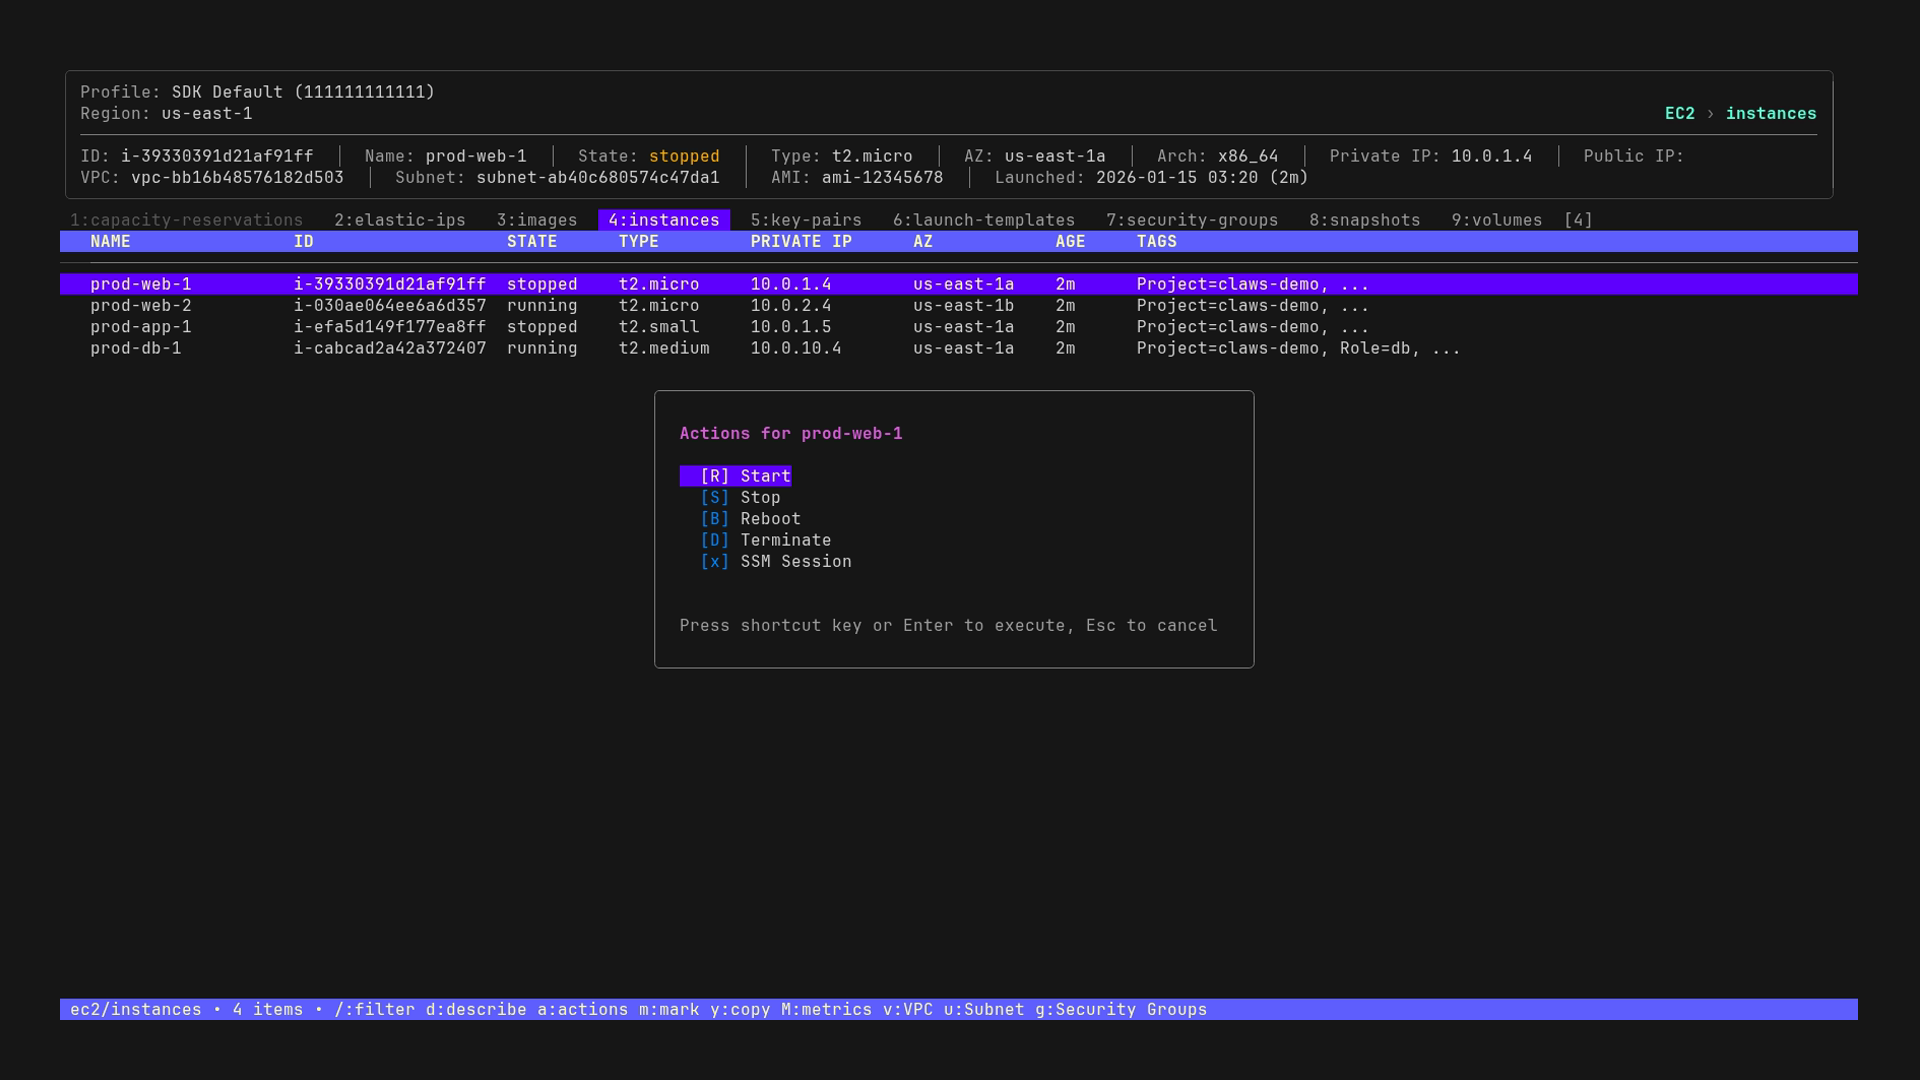Click subnet ID subnet-ab40c680574c47da1
Image resolution: width=1920 pixels, height=1080 pixels.
[x=598, y=178]
